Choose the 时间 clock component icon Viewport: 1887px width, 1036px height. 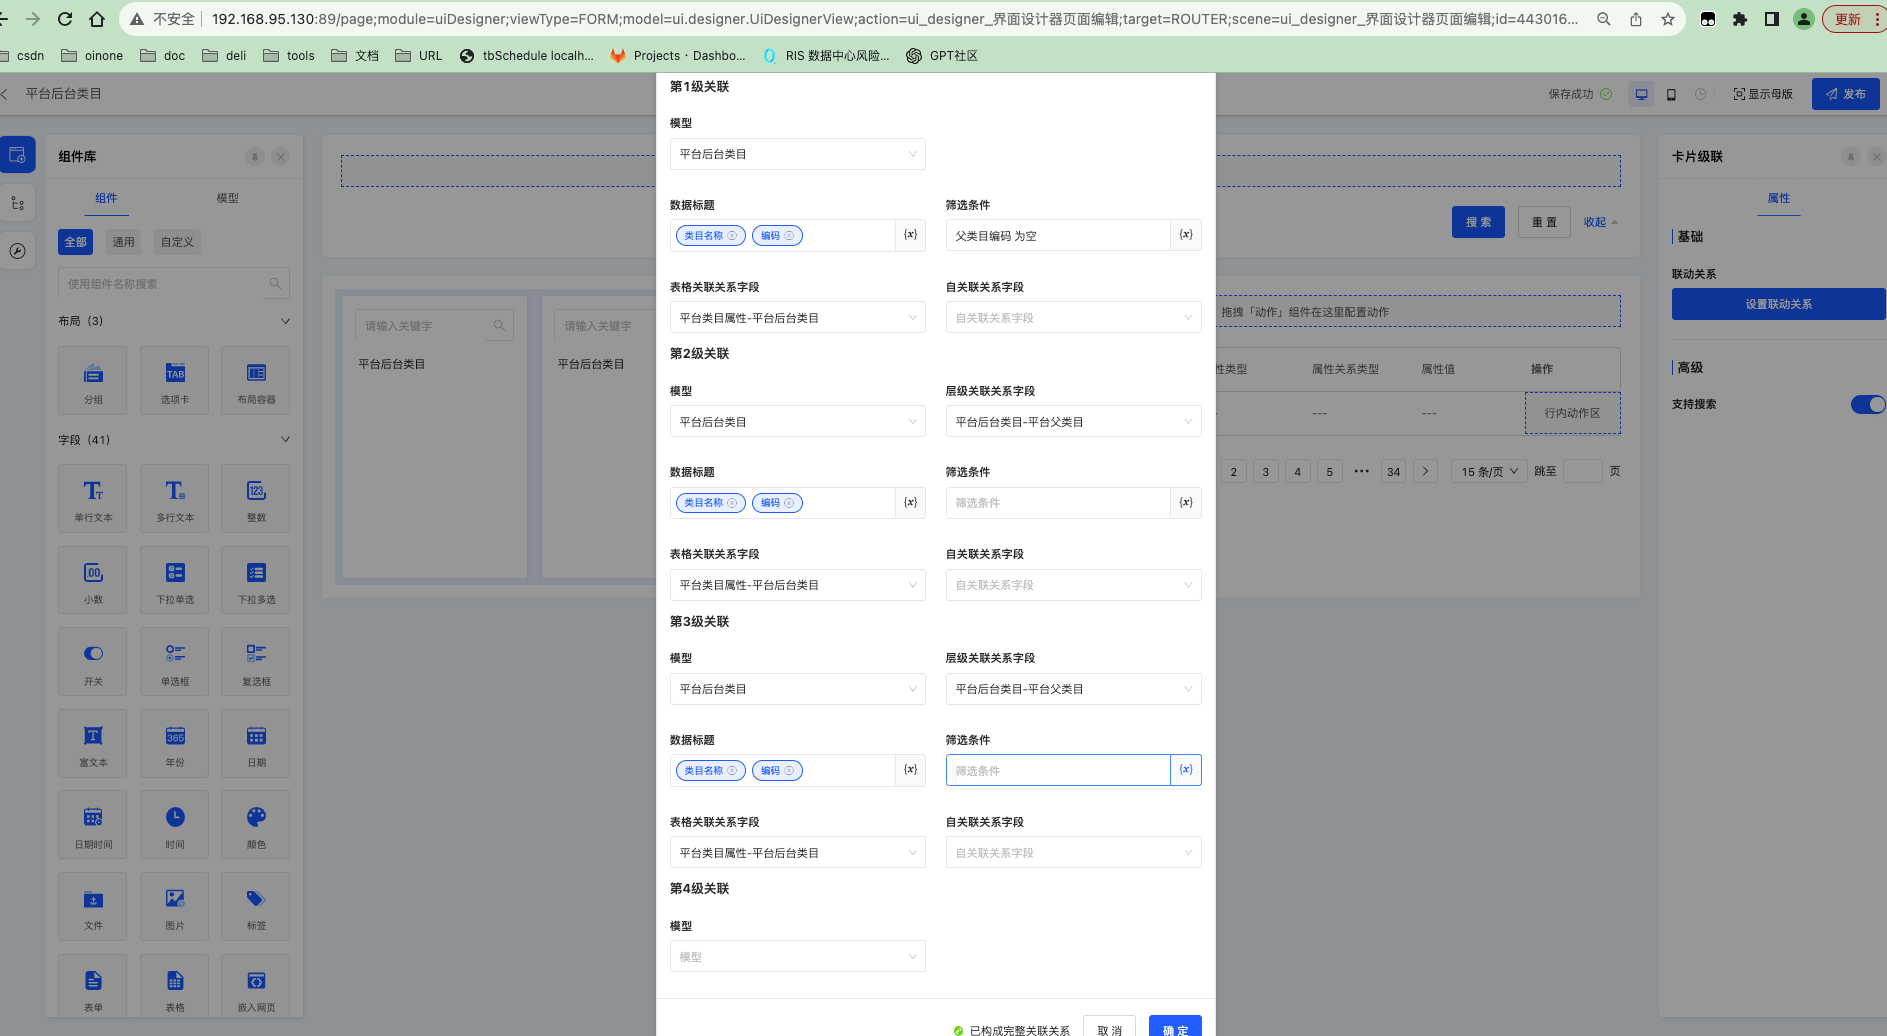tap(175, 825)
